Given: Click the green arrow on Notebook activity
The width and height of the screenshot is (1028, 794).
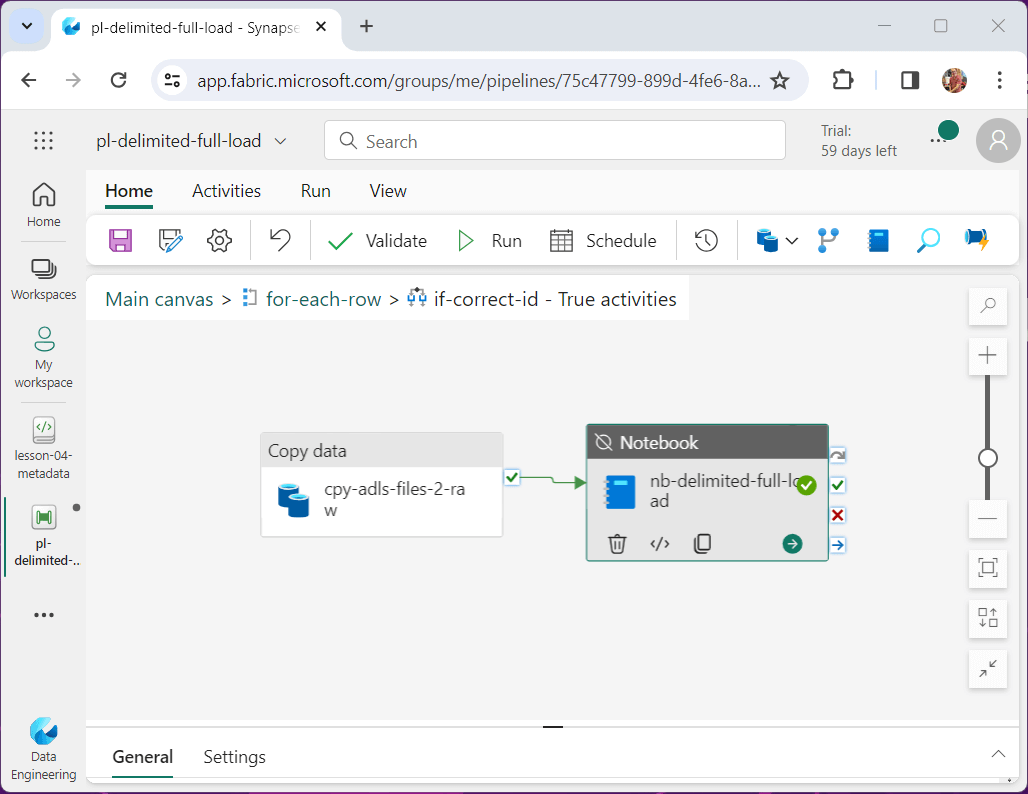Looking at the screenshot, I should tap(792, 544).
